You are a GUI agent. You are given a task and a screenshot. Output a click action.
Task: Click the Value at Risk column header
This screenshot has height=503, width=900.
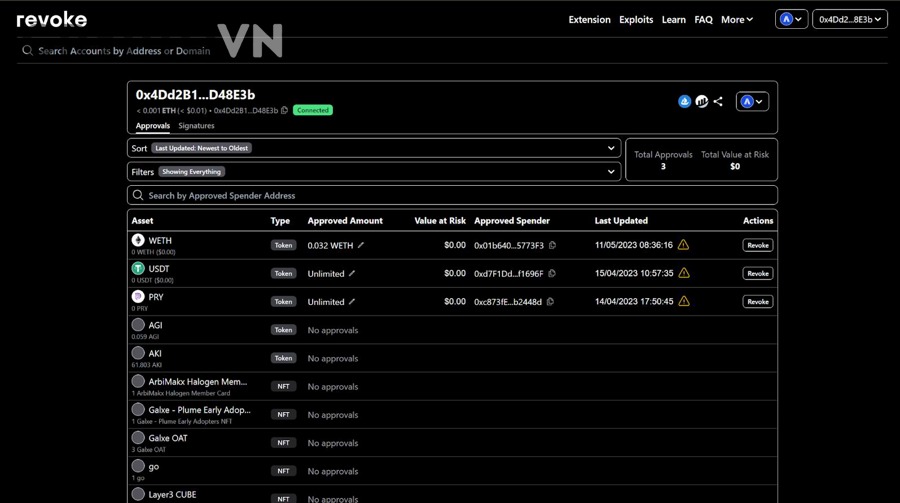point(440,220)
